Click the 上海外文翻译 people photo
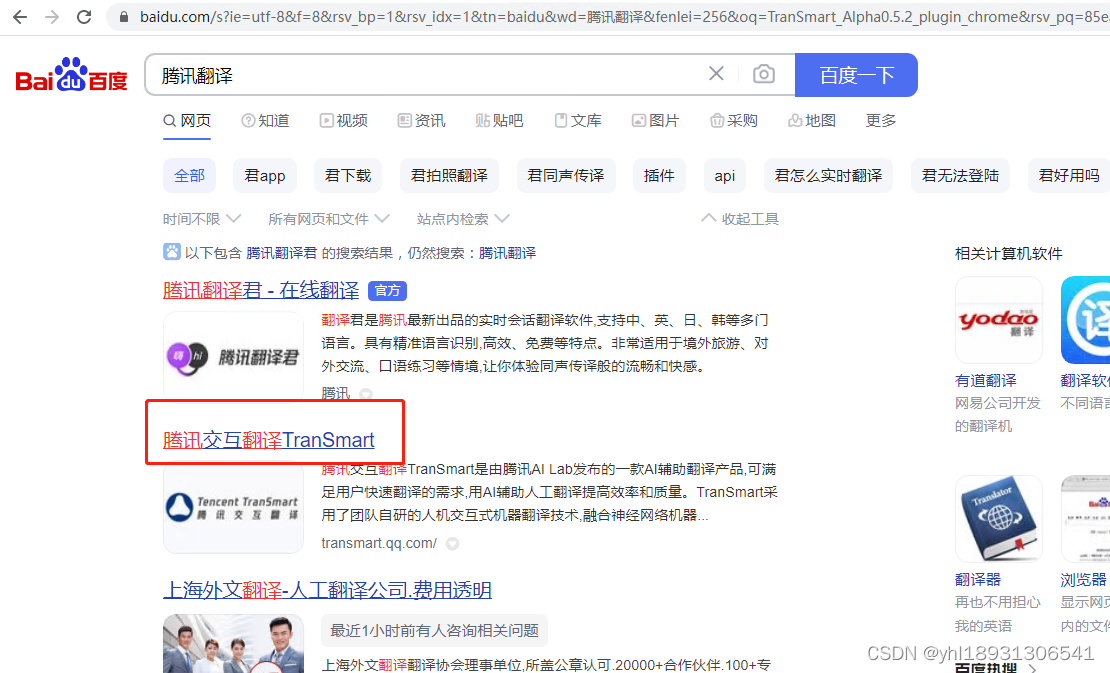This screenshot has height=673, width=1110. point(233,643)
